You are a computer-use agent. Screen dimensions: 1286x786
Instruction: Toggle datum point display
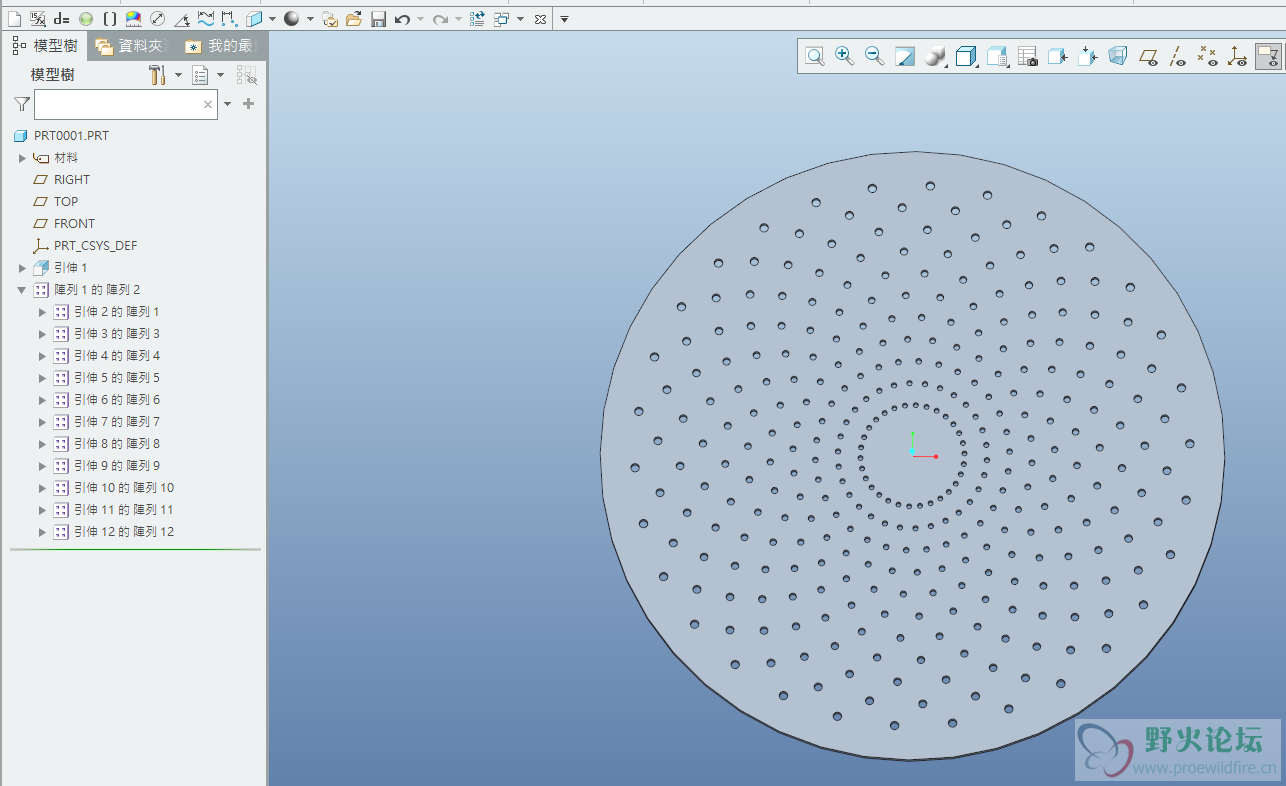(x=1208, y=57)
